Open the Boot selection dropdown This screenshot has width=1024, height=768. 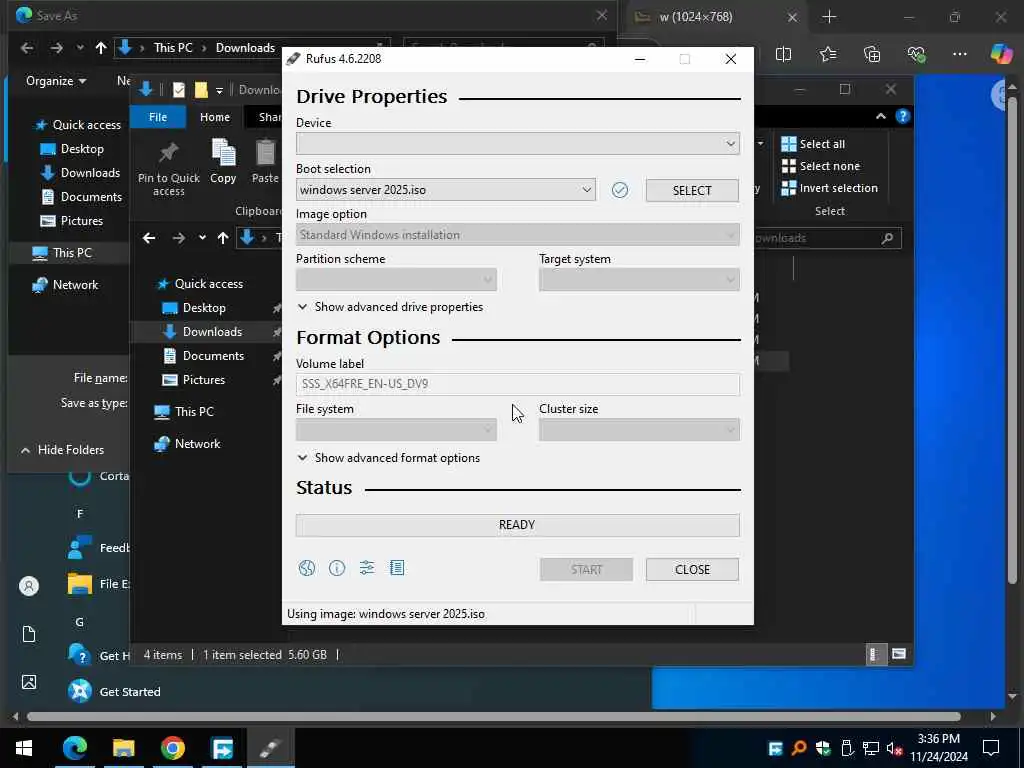click(446, 190)
